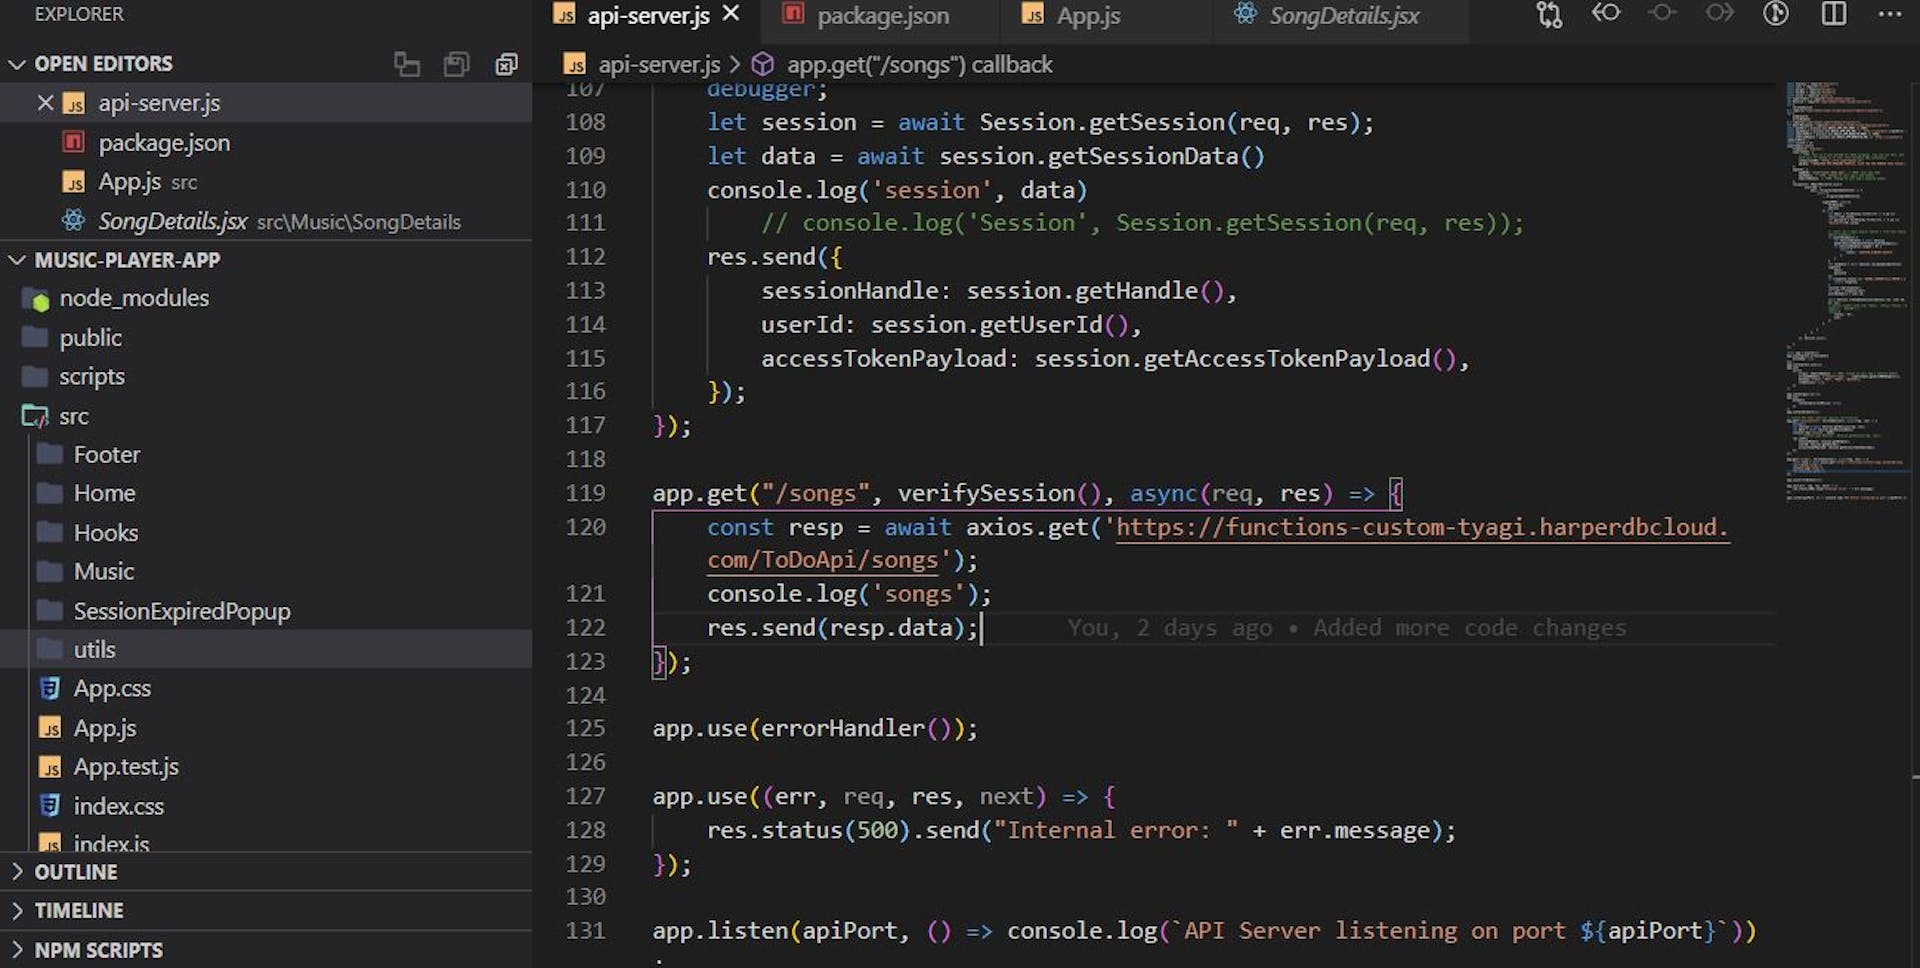Click the Open Changes git compare icon
The image size is (1920, 968).
1549,15
